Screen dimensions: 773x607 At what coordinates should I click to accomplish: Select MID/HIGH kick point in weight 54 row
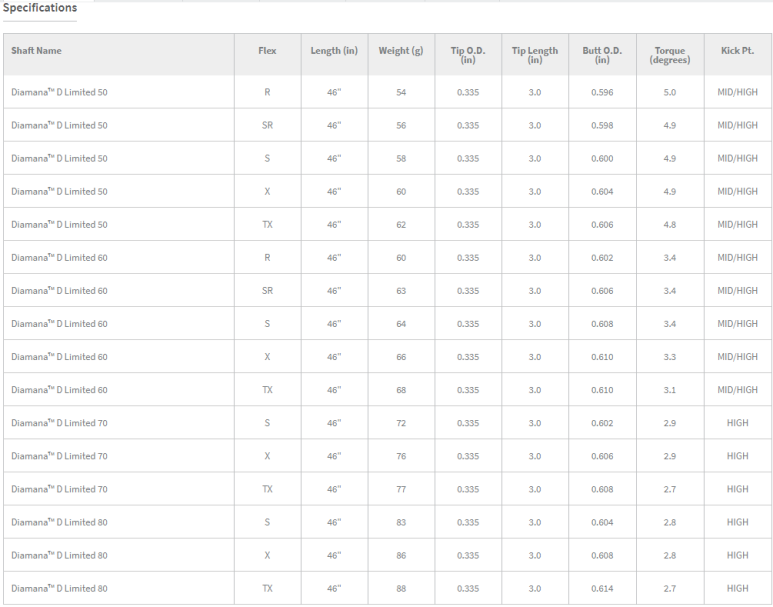(738, 92)
